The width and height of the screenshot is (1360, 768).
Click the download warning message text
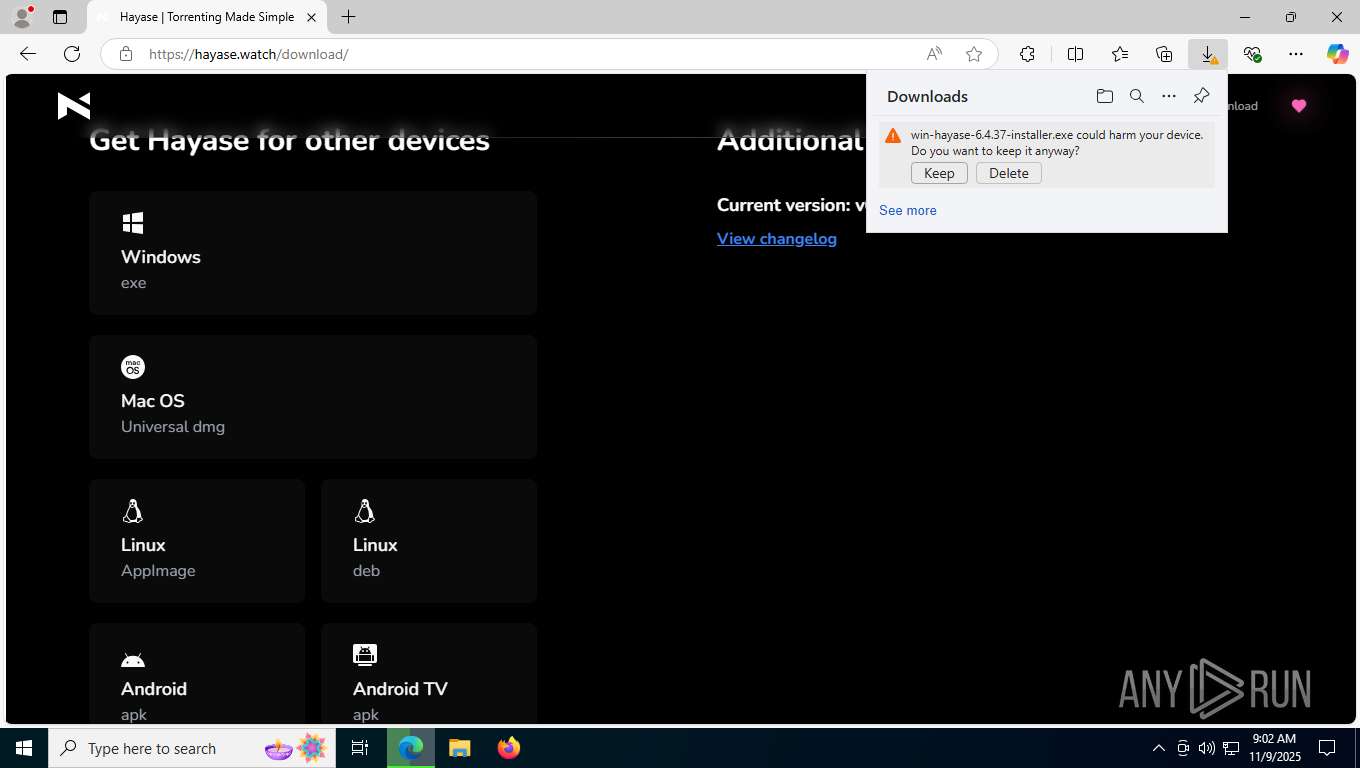click(x=1057, y=142)
